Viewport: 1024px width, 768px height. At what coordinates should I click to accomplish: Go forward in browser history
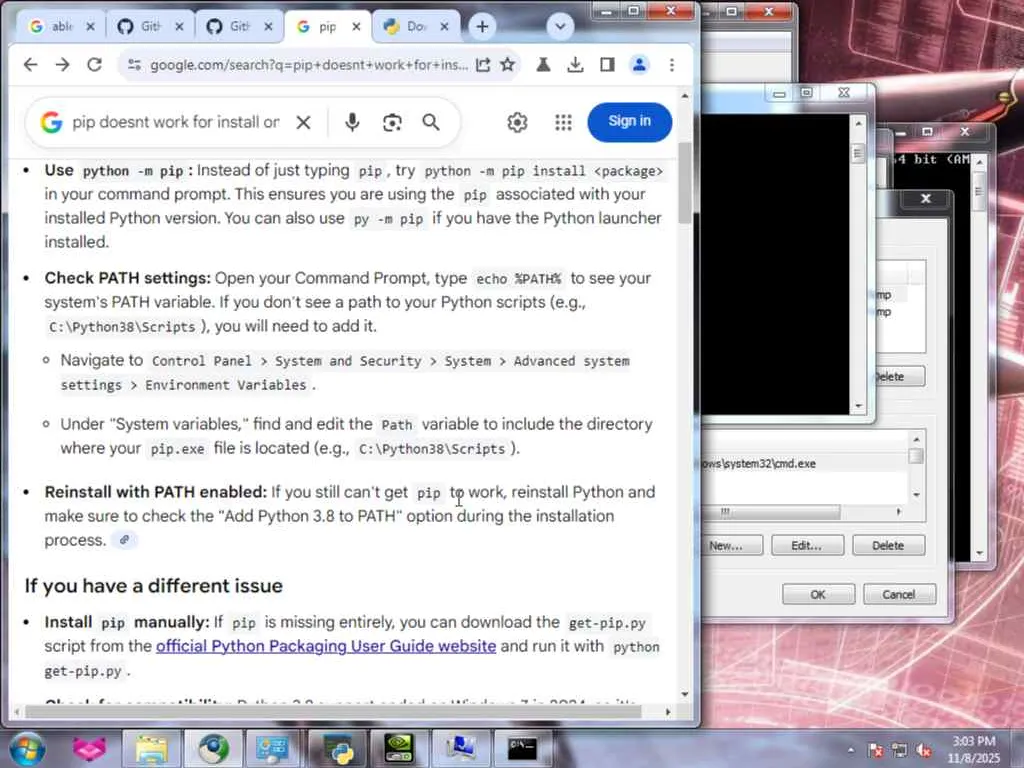tap(62, 65)
